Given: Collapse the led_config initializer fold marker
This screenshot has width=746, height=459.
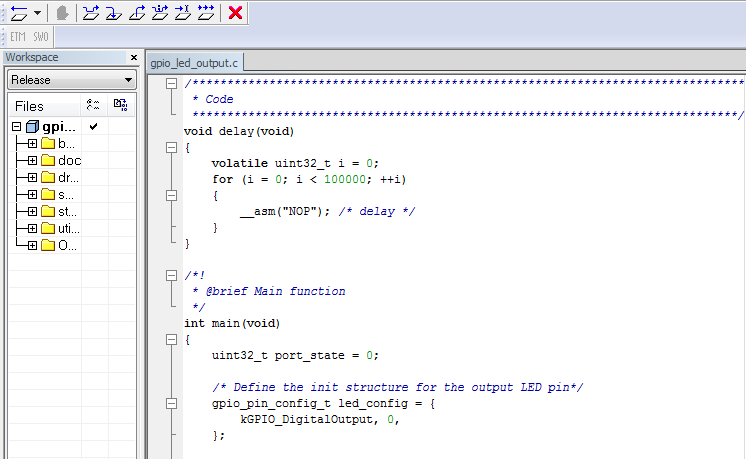Looking at the screenshot, I should click(172, 404).
